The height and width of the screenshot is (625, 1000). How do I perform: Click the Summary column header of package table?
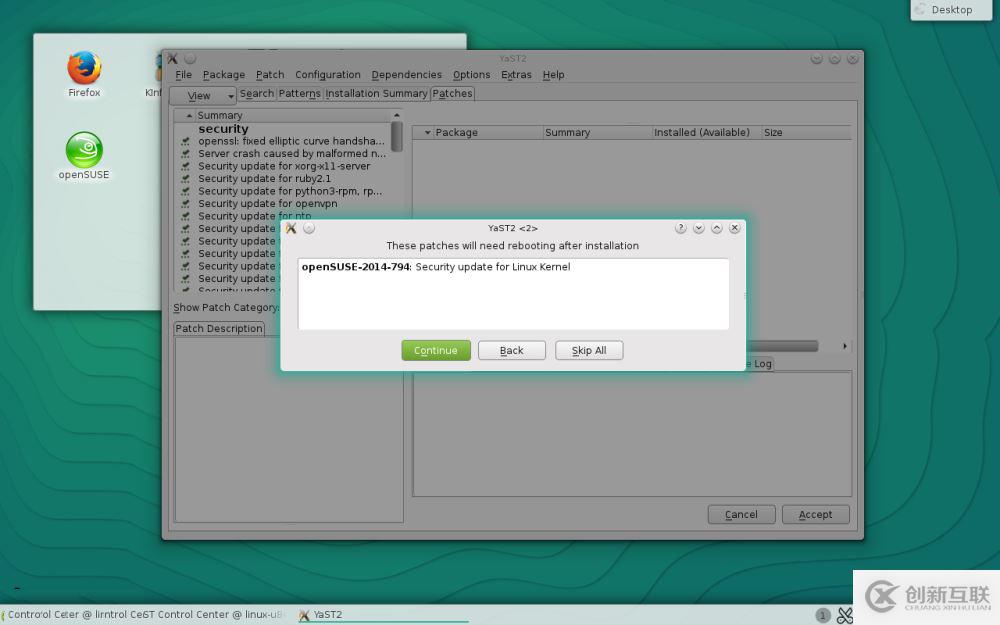point(597,133)
